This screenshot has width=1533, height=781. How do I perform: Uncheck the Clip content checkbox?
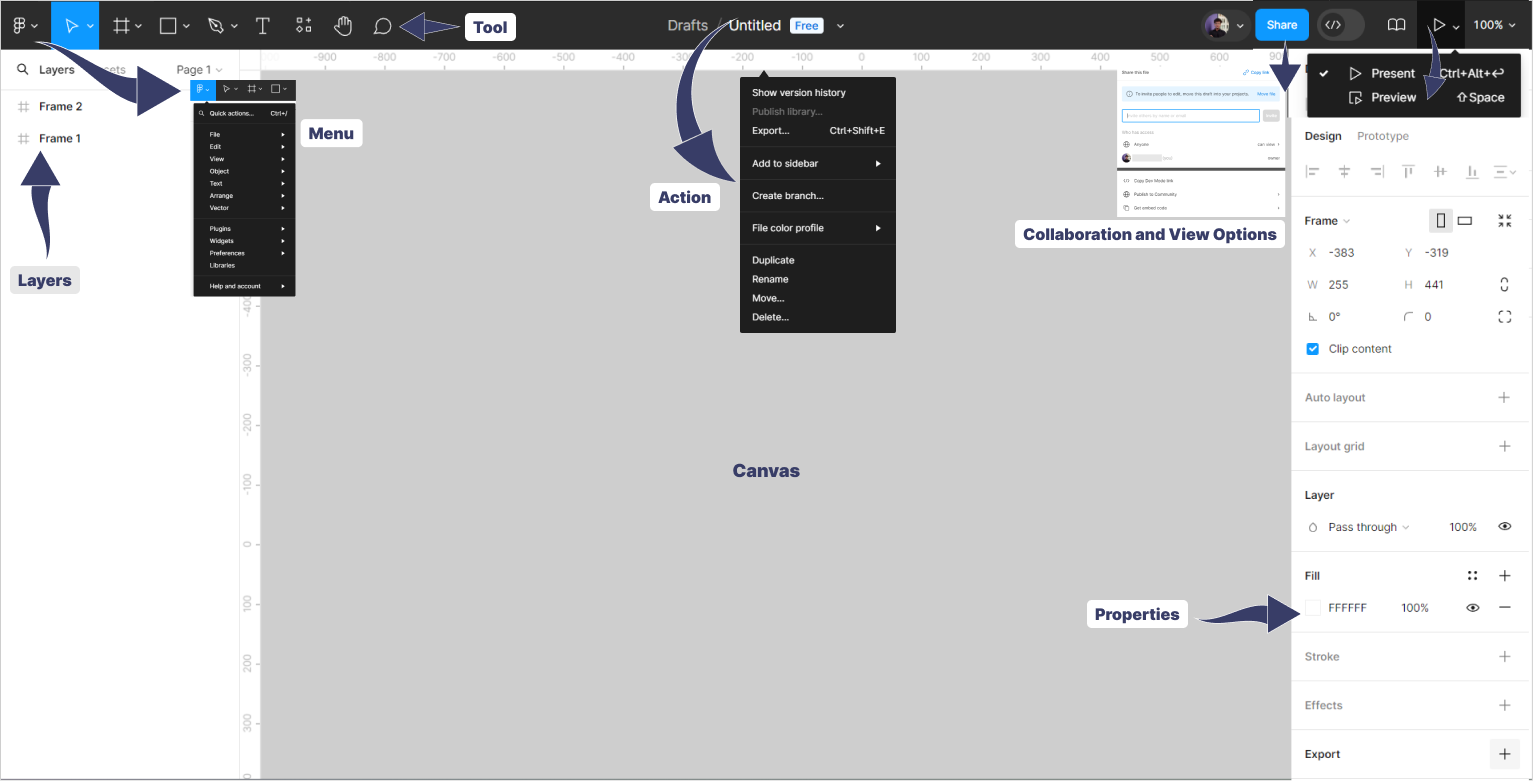click(x=1312, y=349)
